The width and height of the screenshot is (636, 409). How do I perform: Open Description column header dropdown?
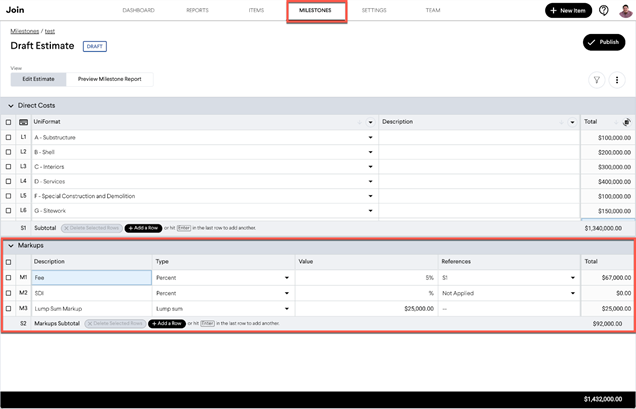coord(572,122)
